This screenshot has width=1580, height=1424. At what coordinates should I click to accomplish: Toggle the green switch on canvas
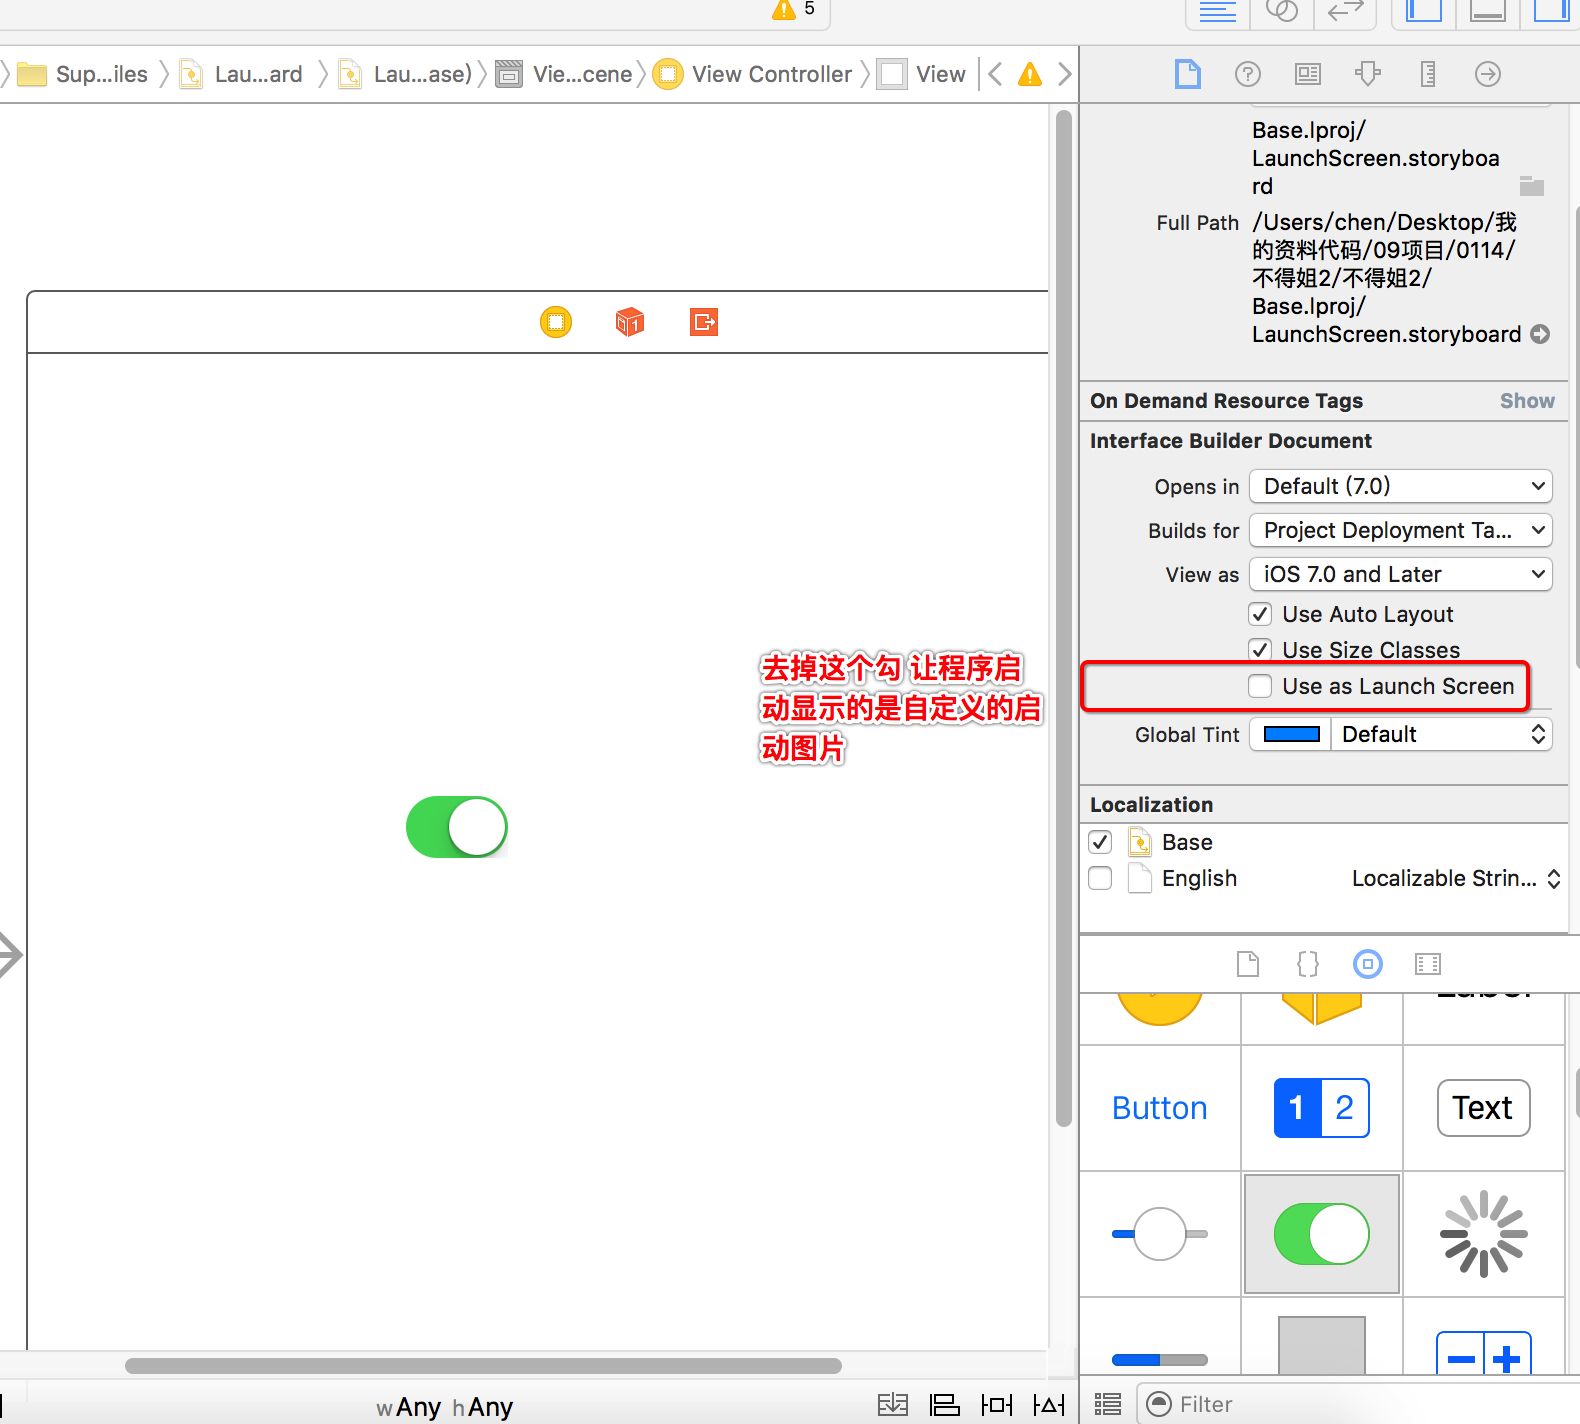point(457,827)
